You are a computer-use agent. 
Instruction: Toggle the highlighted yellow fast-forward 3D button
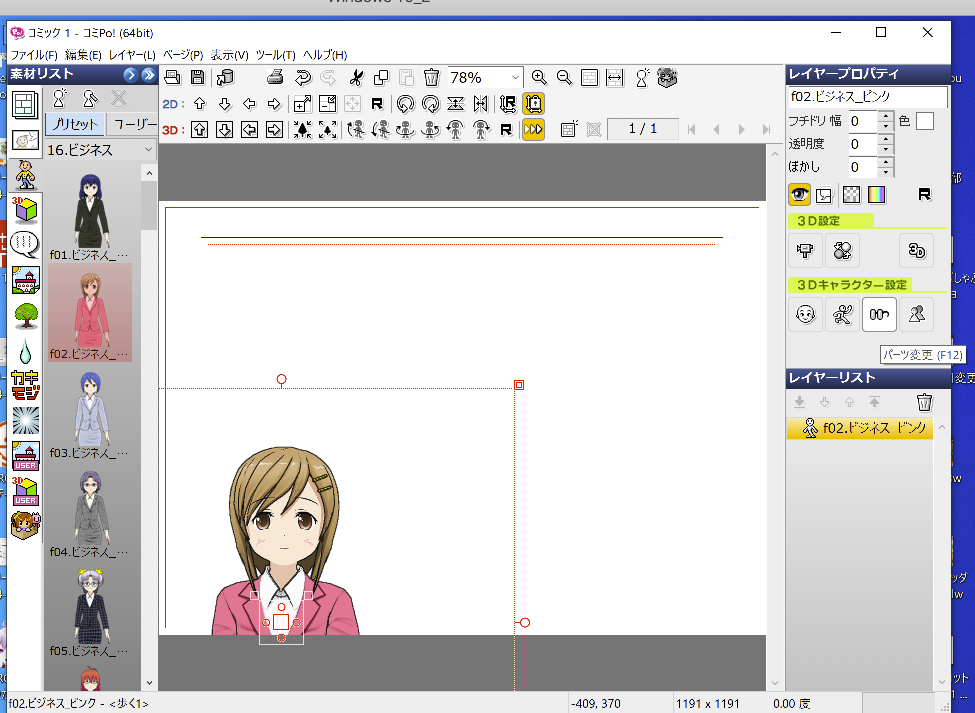tap(533, 129)
